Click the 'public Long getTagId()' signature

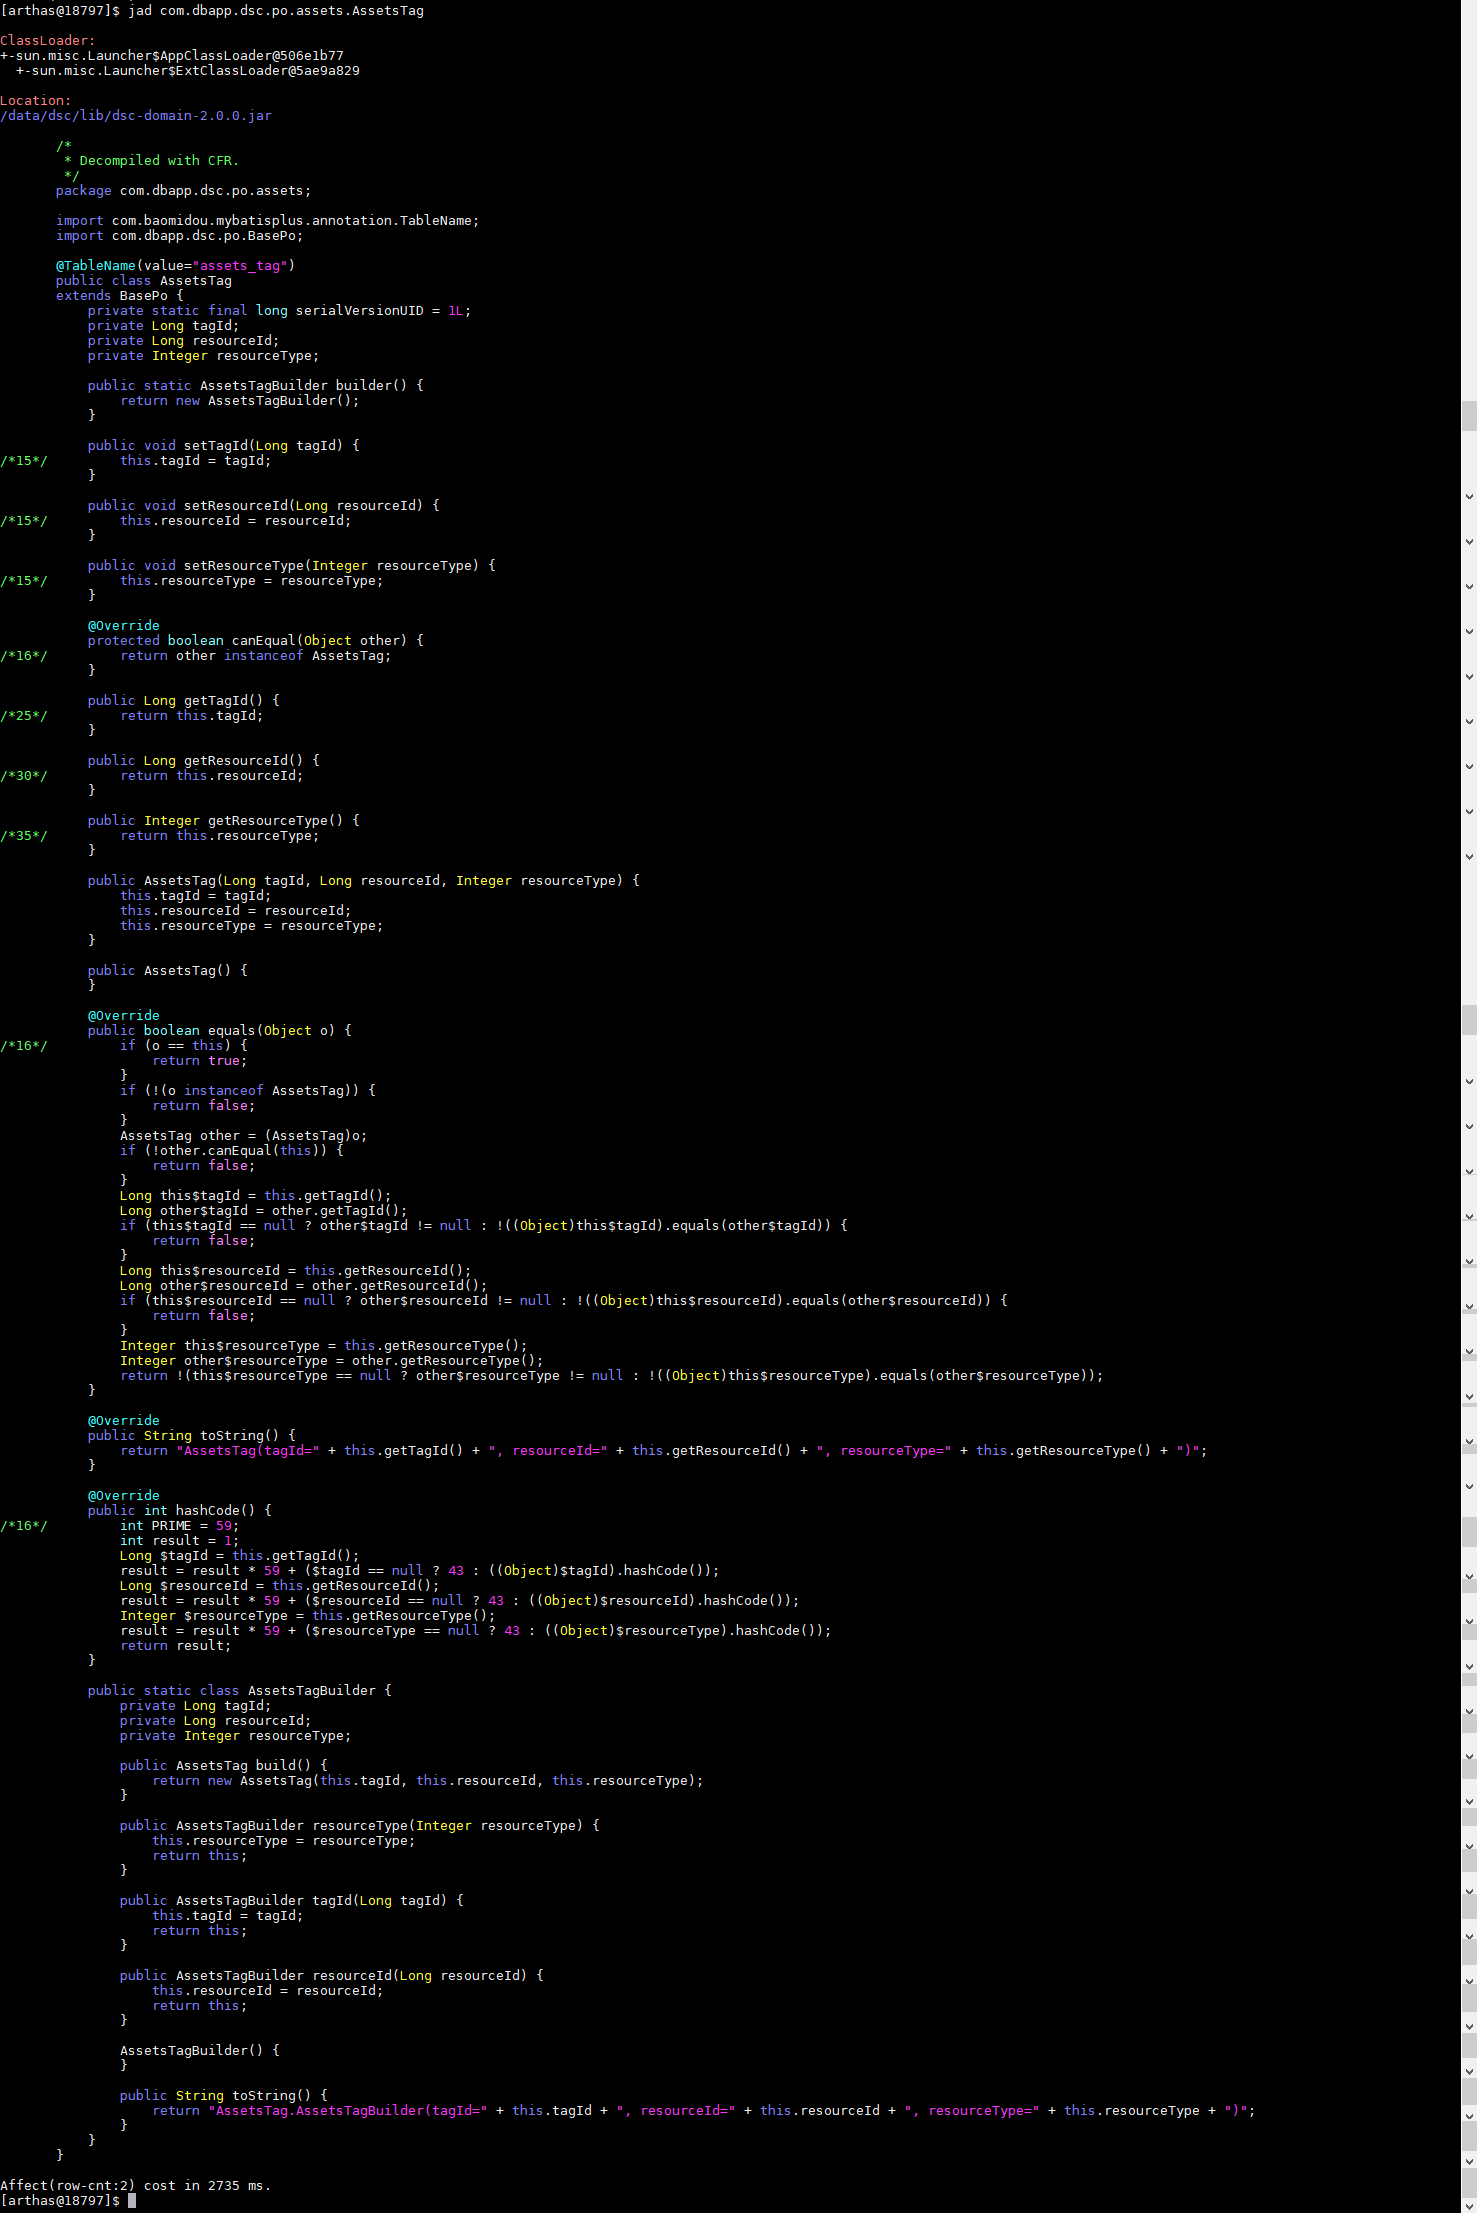[184, 701]
